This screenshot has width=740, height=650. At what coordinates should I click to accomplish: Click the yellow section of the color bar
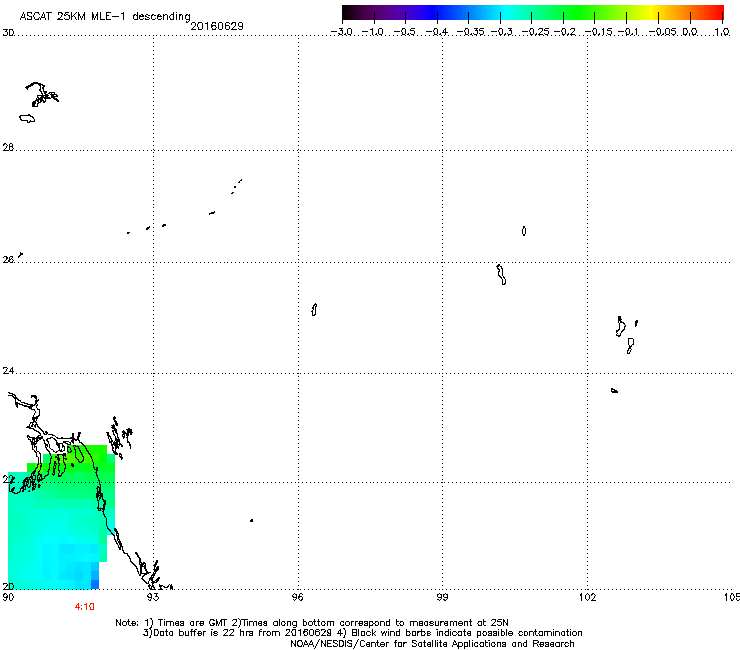coord(654,13)
